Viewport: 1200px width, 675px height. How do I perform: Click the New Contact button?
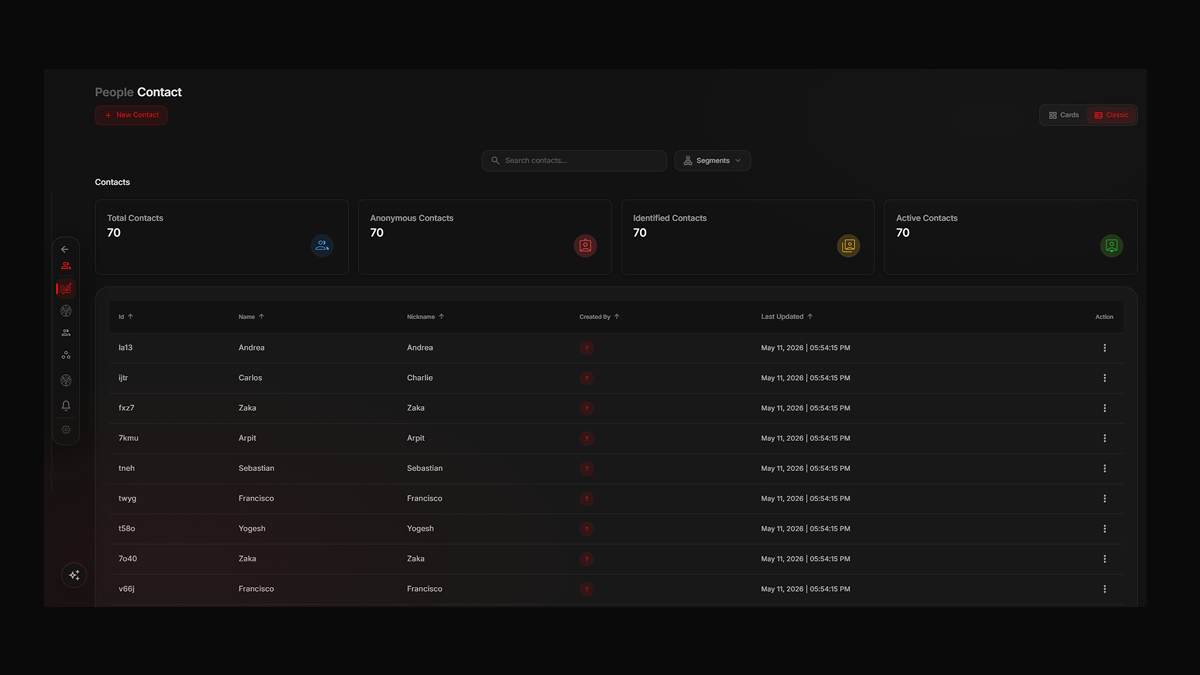(x=131, y=115)
